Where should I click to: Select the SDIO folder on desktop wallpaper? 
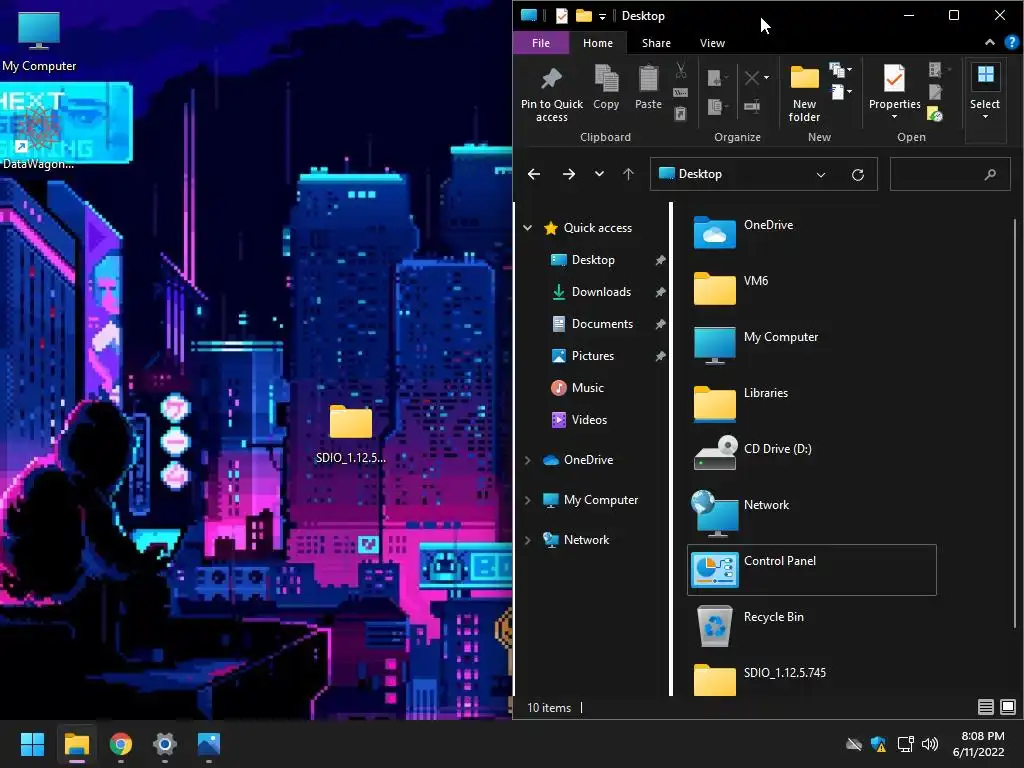[x=351, y=434]
